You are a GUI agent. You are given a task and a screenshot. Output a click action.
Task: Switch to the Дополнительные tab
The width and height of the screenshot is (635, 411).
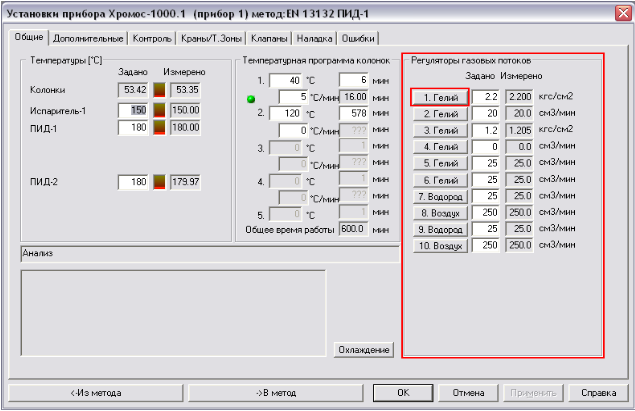(x=88, y=39)
